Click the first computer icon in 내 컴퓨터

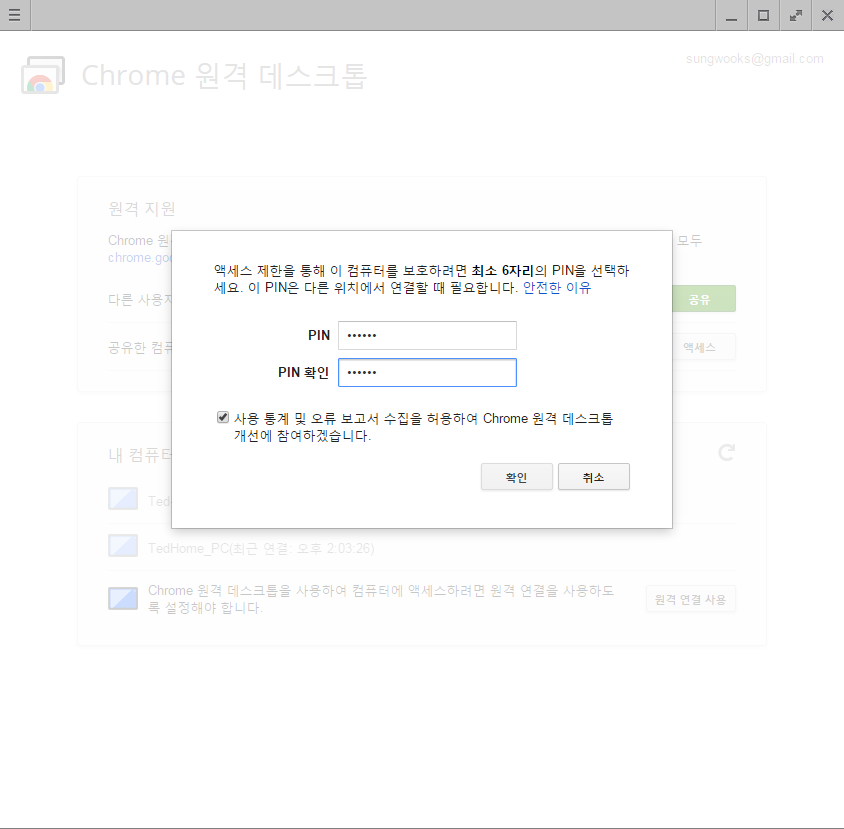tap(123, 498)
